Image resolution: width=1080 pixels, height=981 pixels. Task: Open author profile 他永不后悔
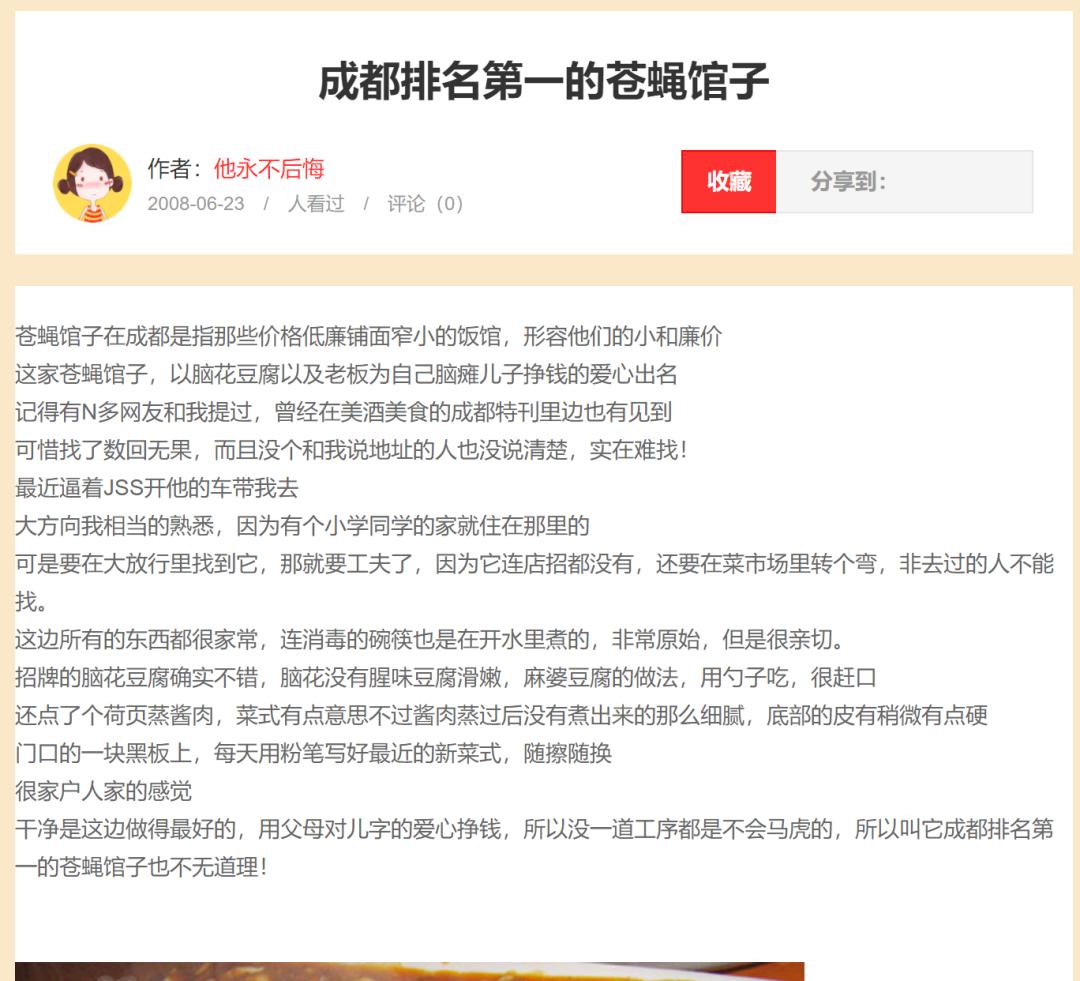click(269, 169)
